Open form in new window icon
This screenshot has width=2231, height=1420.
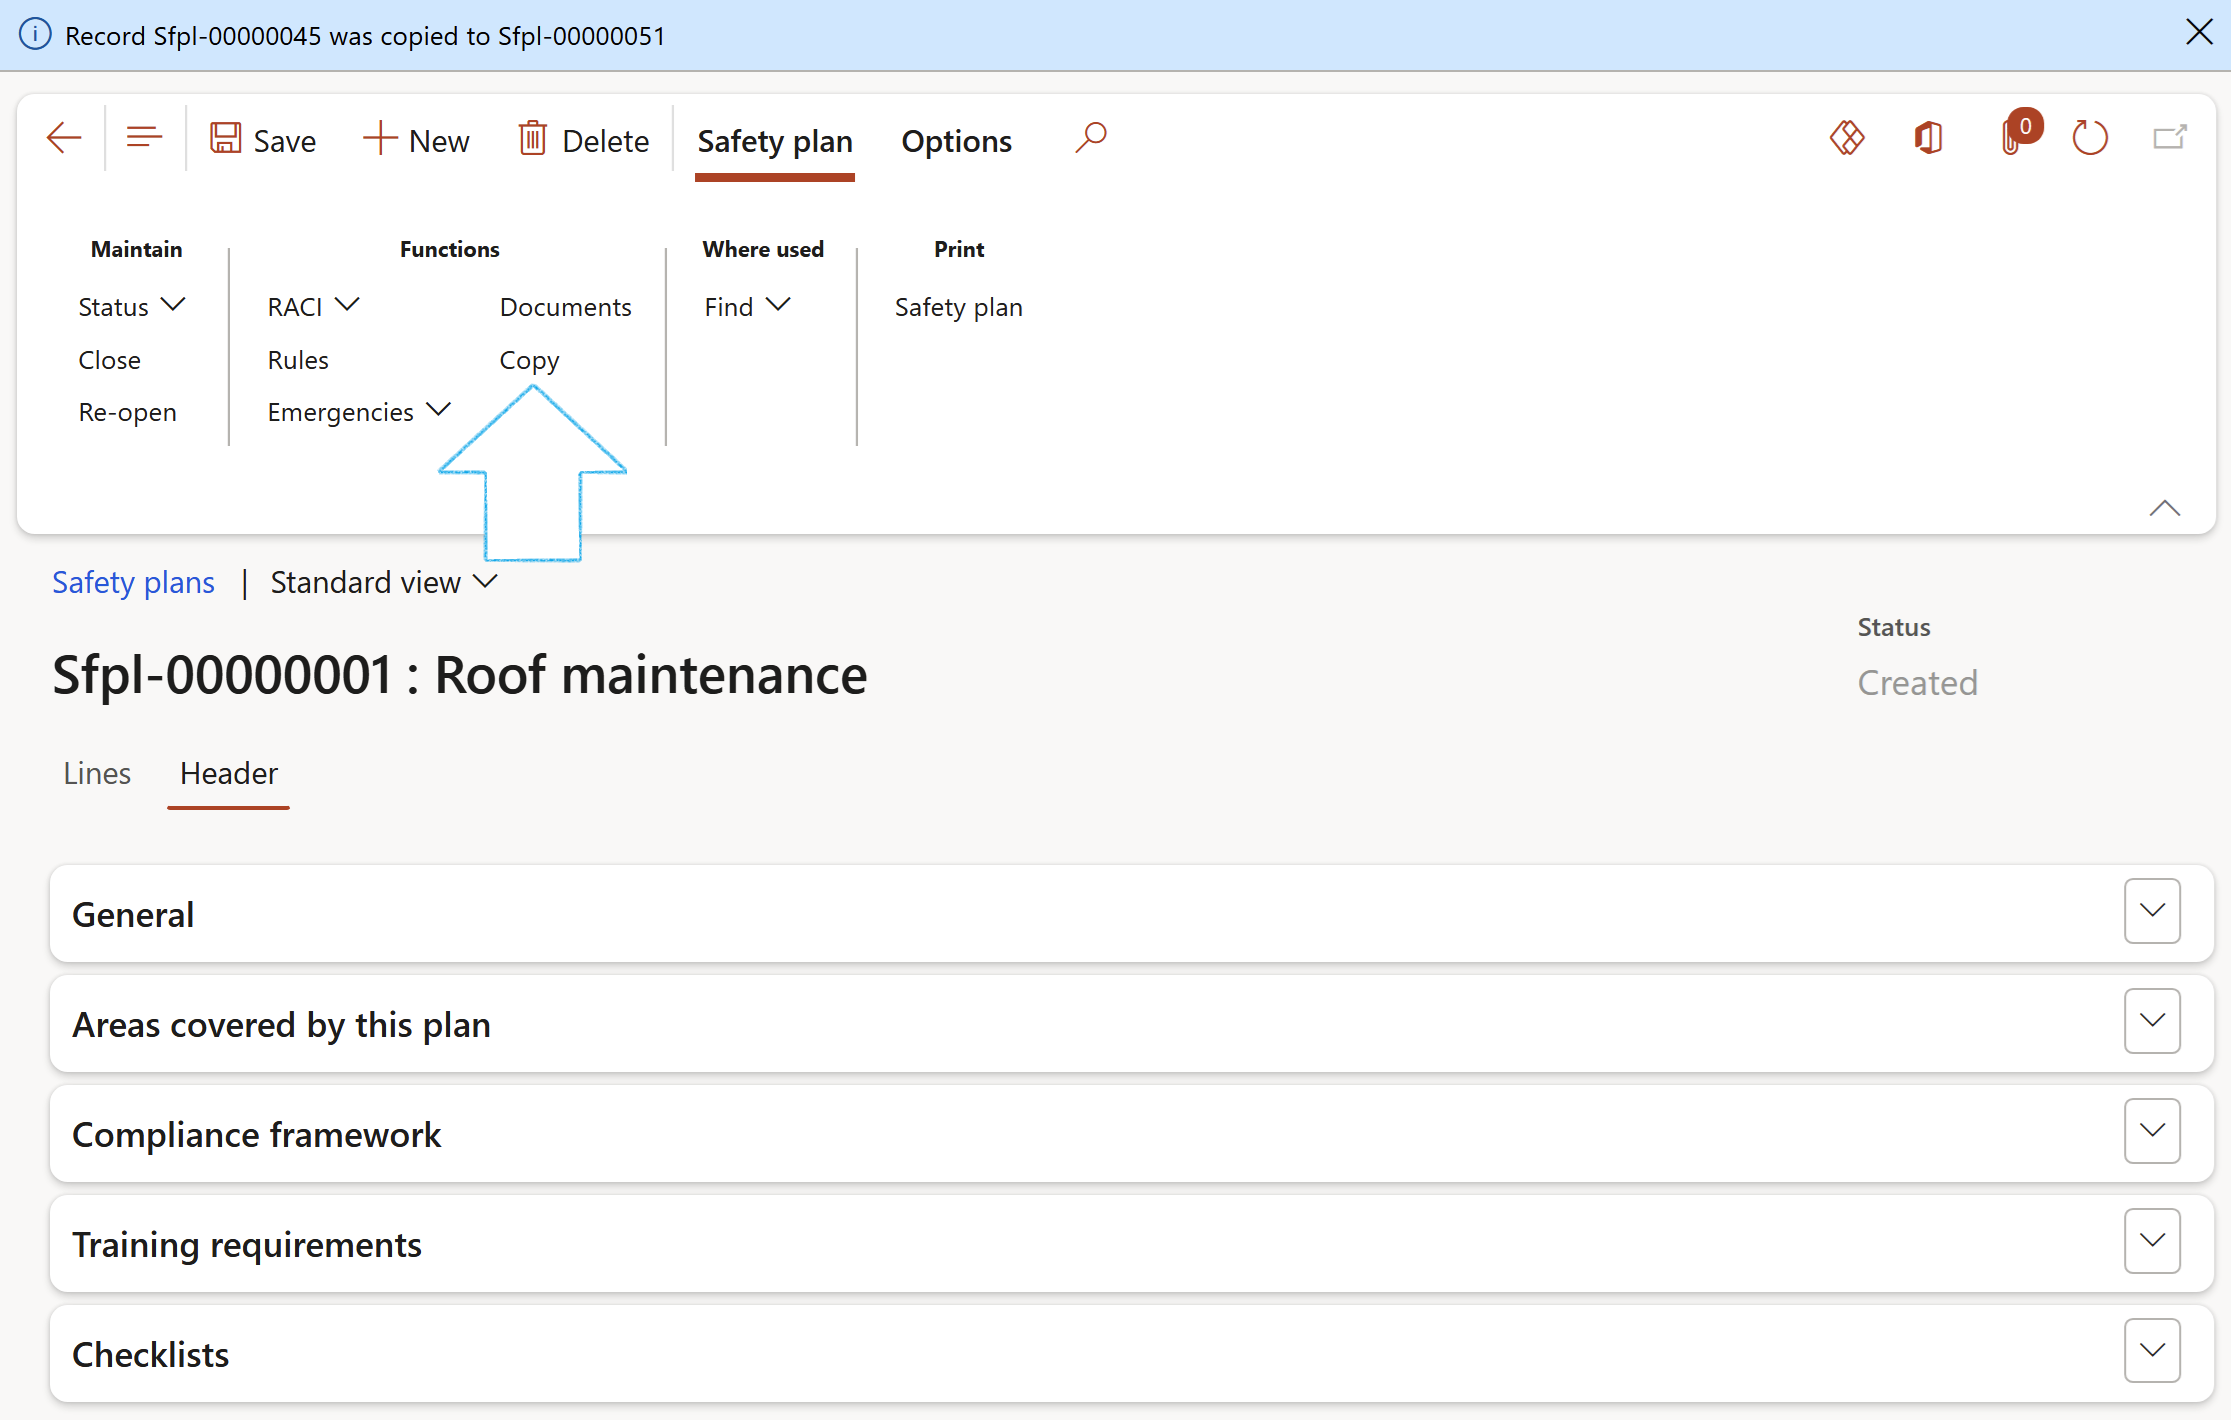(2169, 138)
